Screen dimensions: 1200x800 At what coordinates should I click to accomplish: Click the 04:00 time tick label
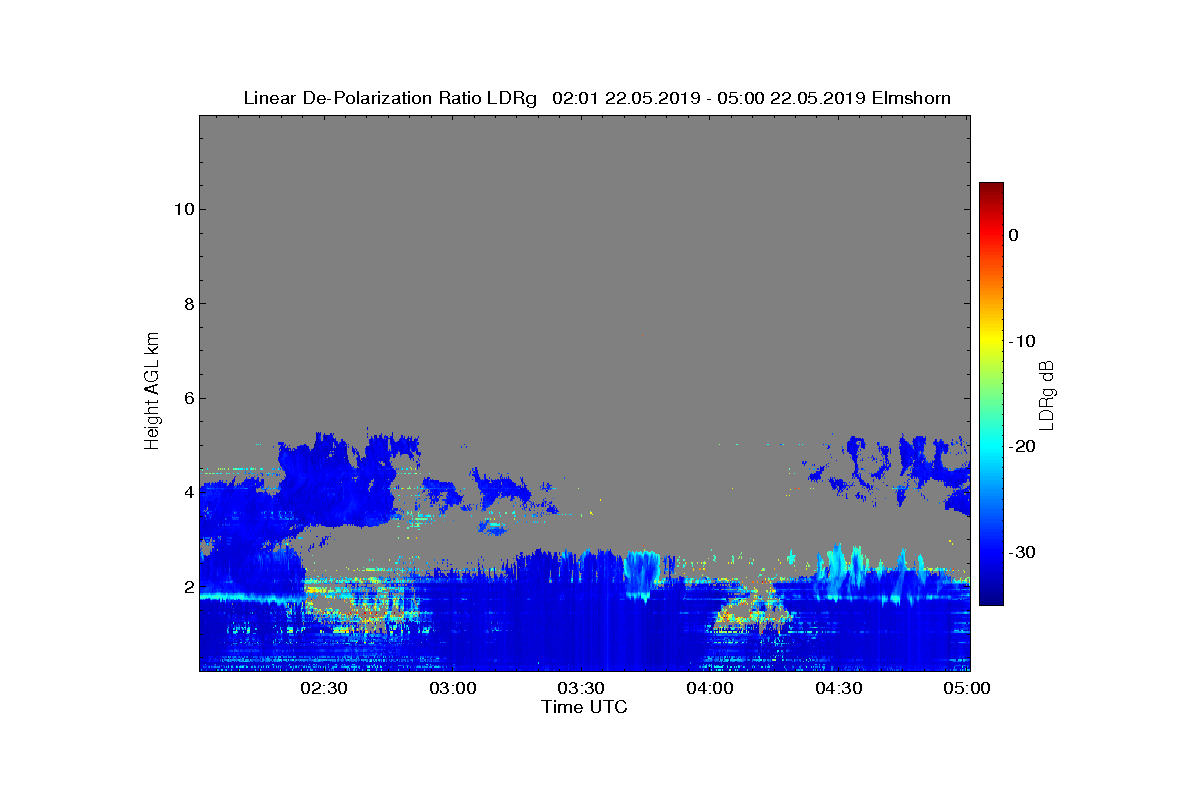click(710, 689)
